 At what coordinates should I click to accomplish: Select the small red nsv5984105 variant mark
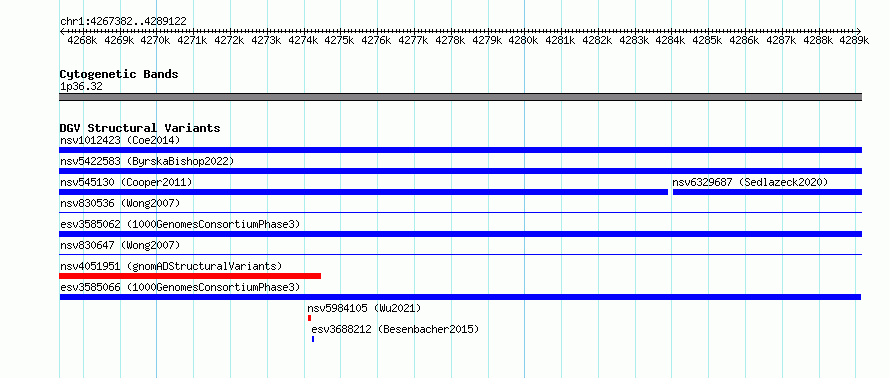pyautogui.click(x=309, y=318)
